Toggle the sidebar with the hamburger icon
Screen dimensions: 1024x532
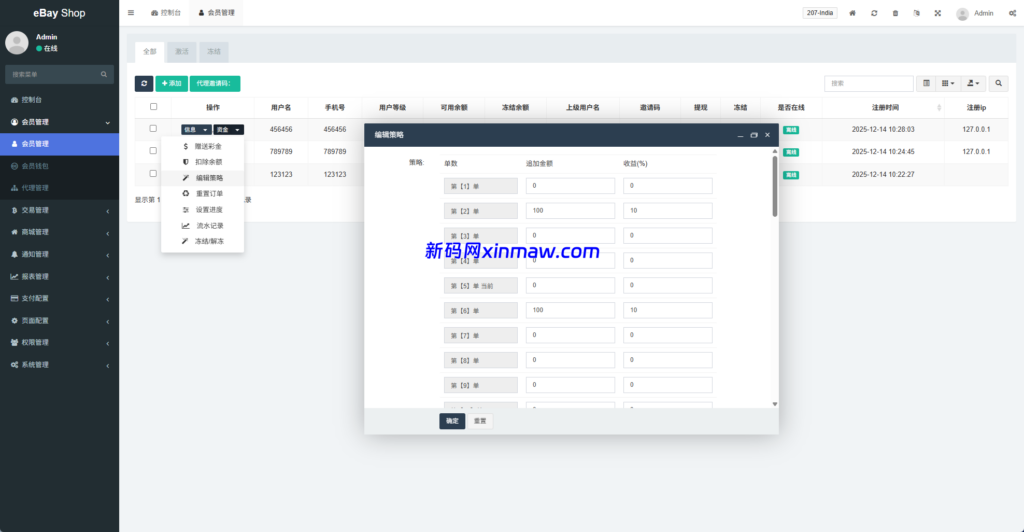tap(131, 12)
